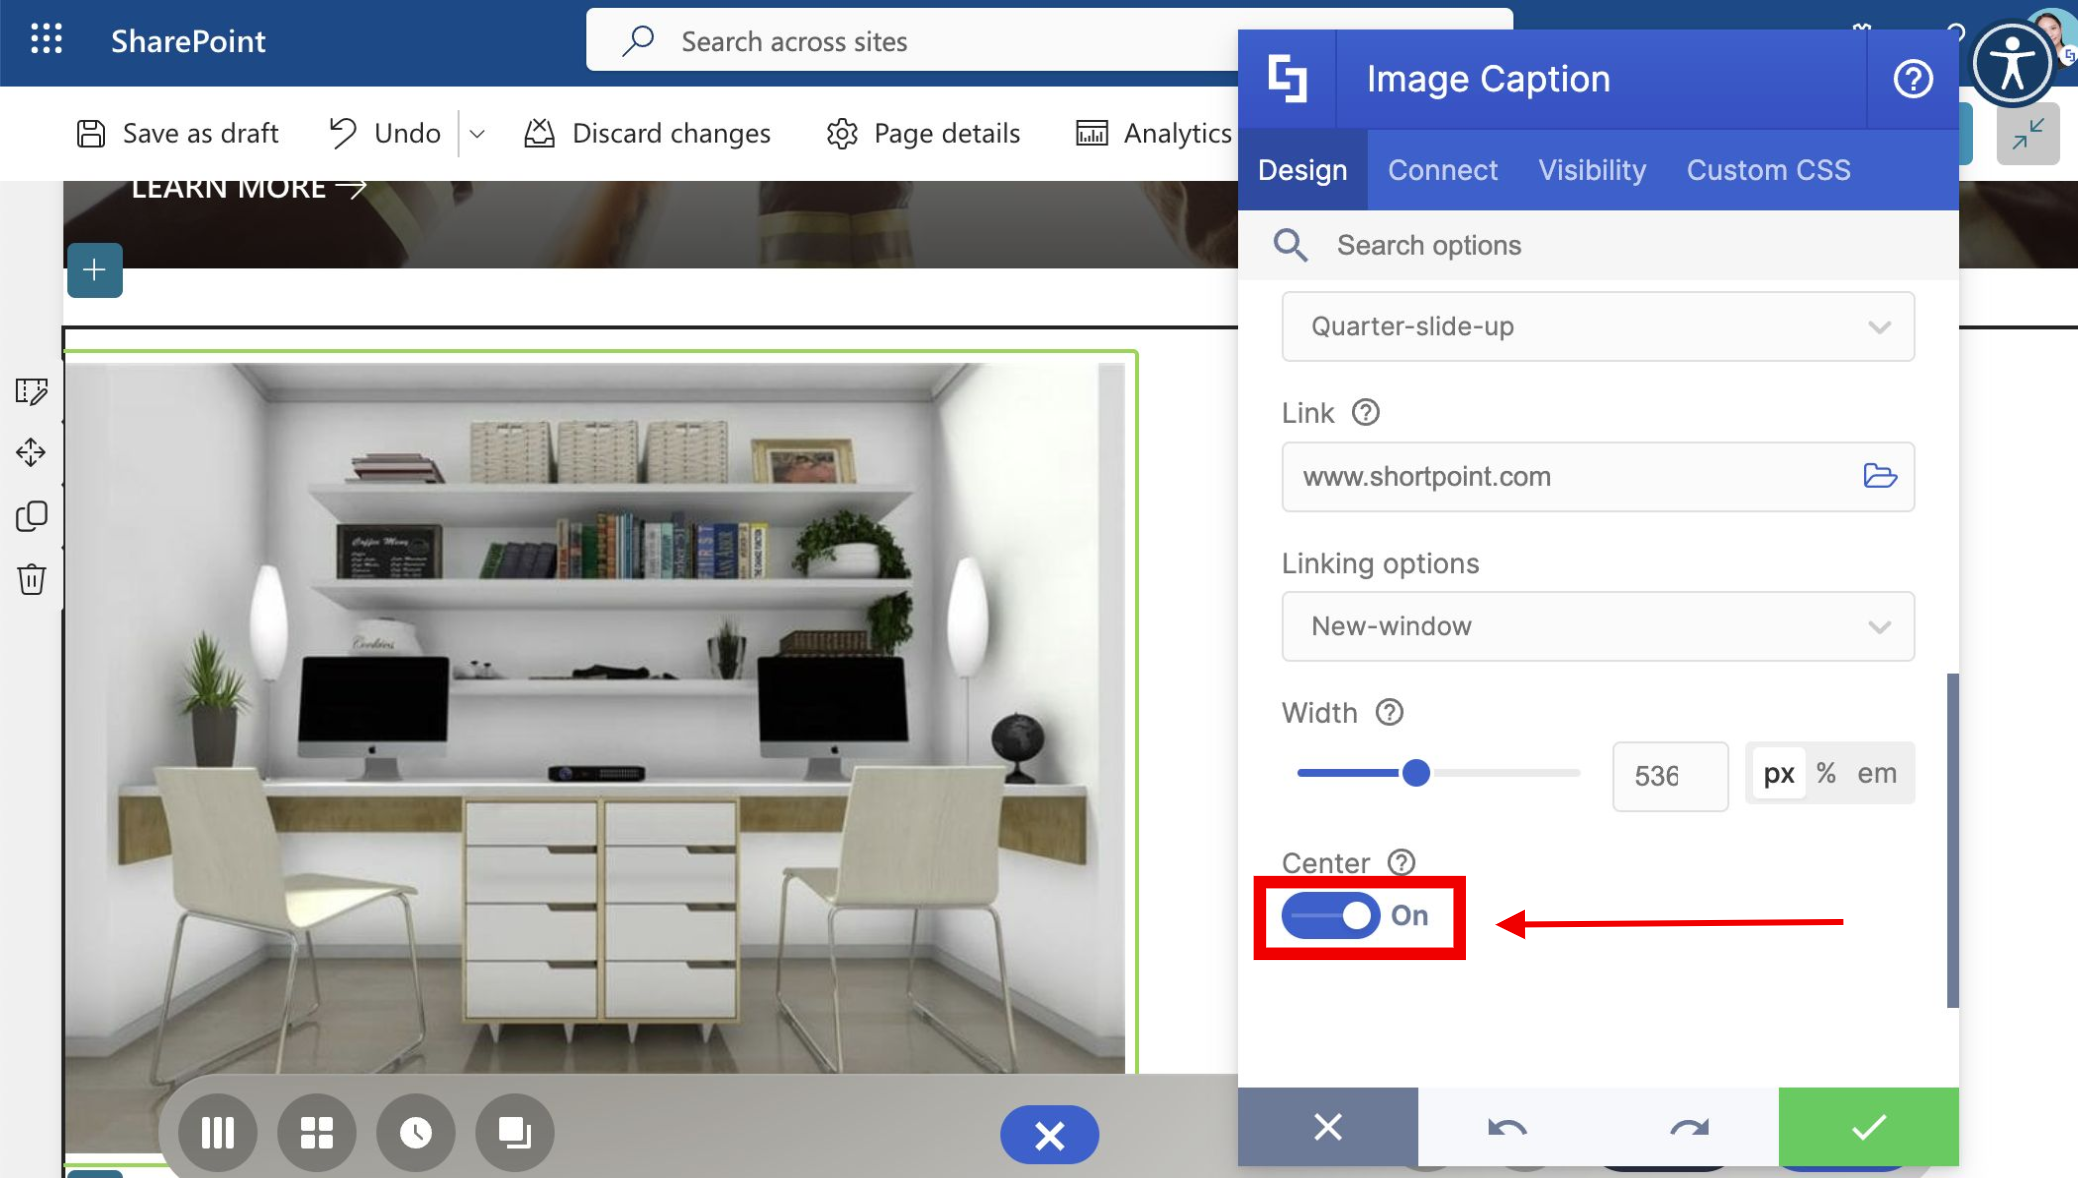Click the browse folder icon in Link field

[x=1879, y=476]
